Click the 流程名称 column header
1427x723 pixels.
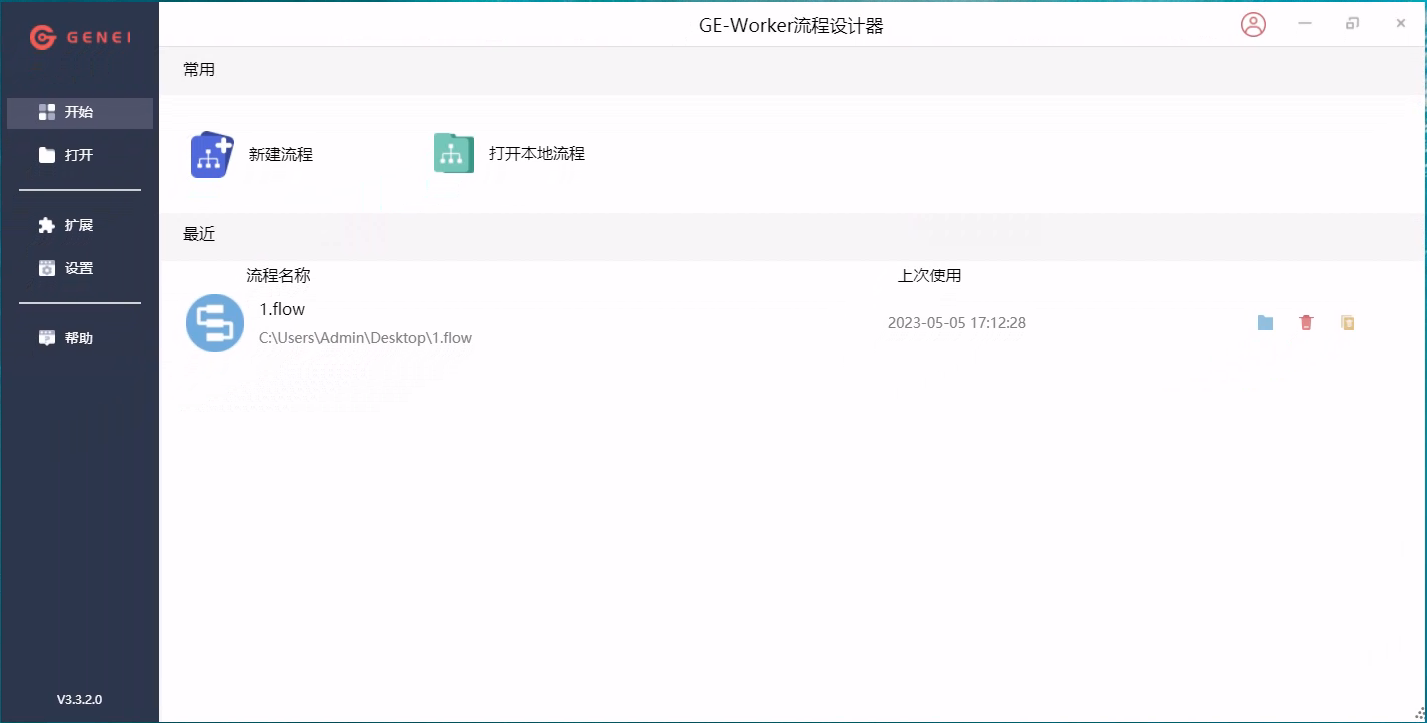[278, 276]
